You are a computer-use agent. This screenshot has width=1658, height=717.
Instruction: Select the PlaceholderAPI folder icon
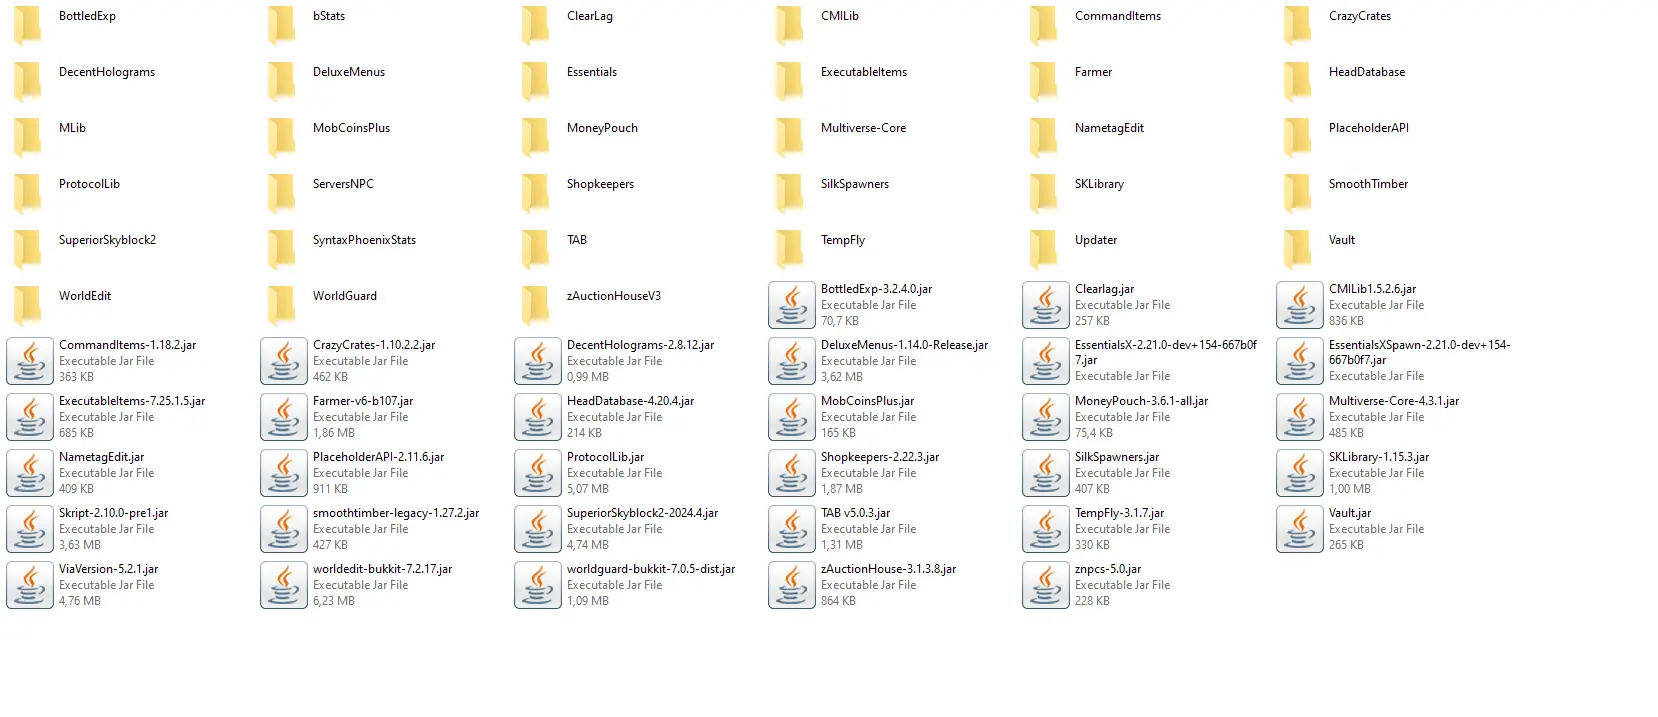1299,136
